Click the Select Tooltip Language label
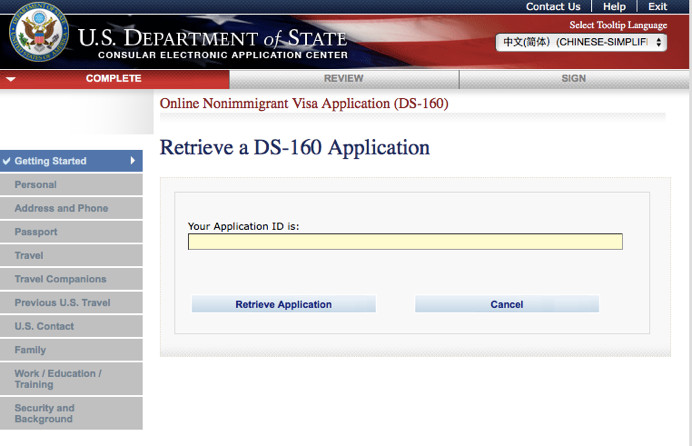The width and height of the screenshot is (692, 446). pos(618,25)
